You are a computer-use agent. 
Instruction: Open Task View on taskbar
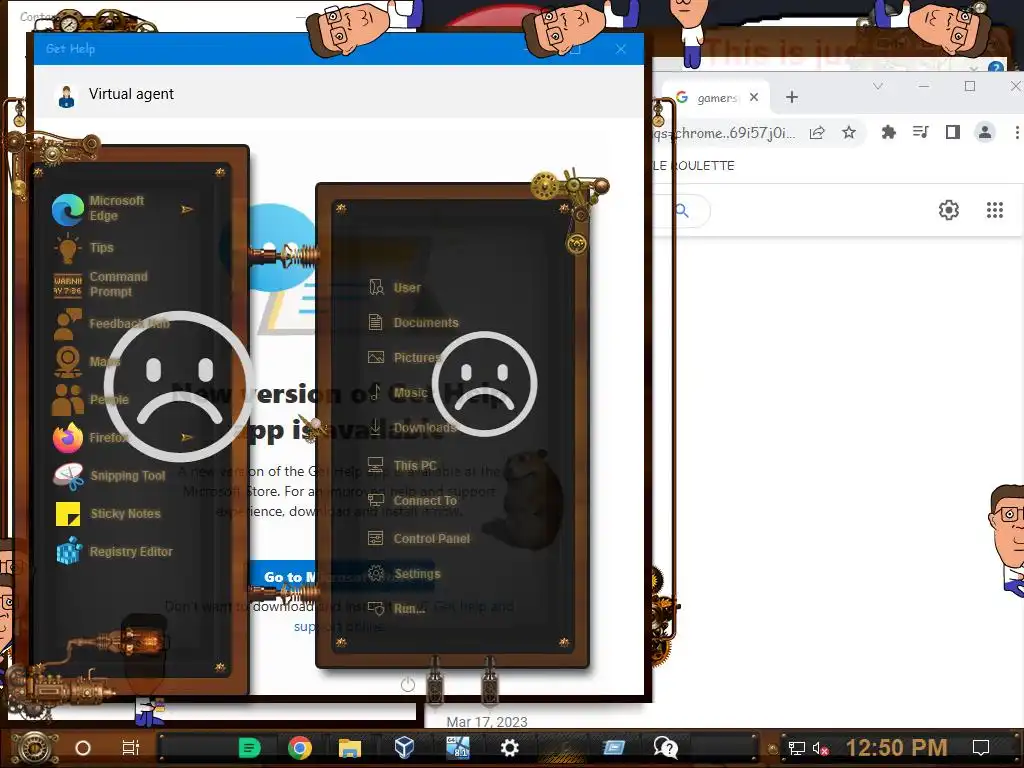coord(131,748)
